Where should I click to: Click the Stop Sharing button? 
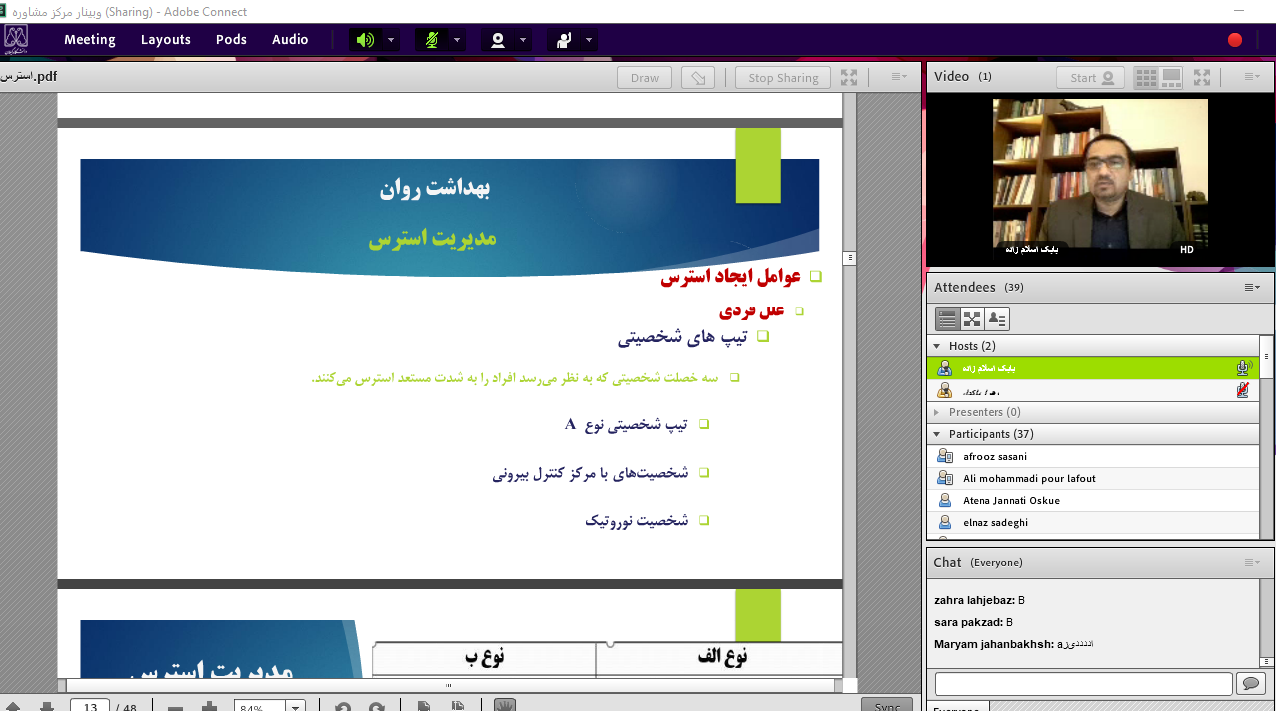click(783, 78)
